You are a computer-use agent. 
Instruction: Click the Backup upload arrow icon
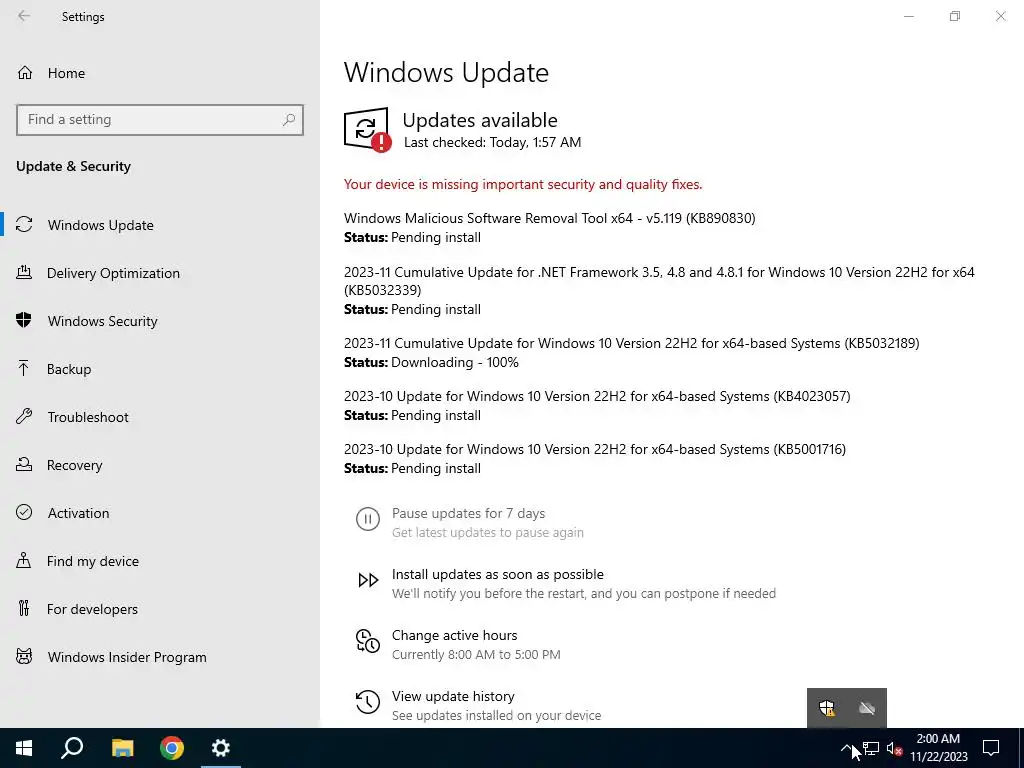[24, 368]
